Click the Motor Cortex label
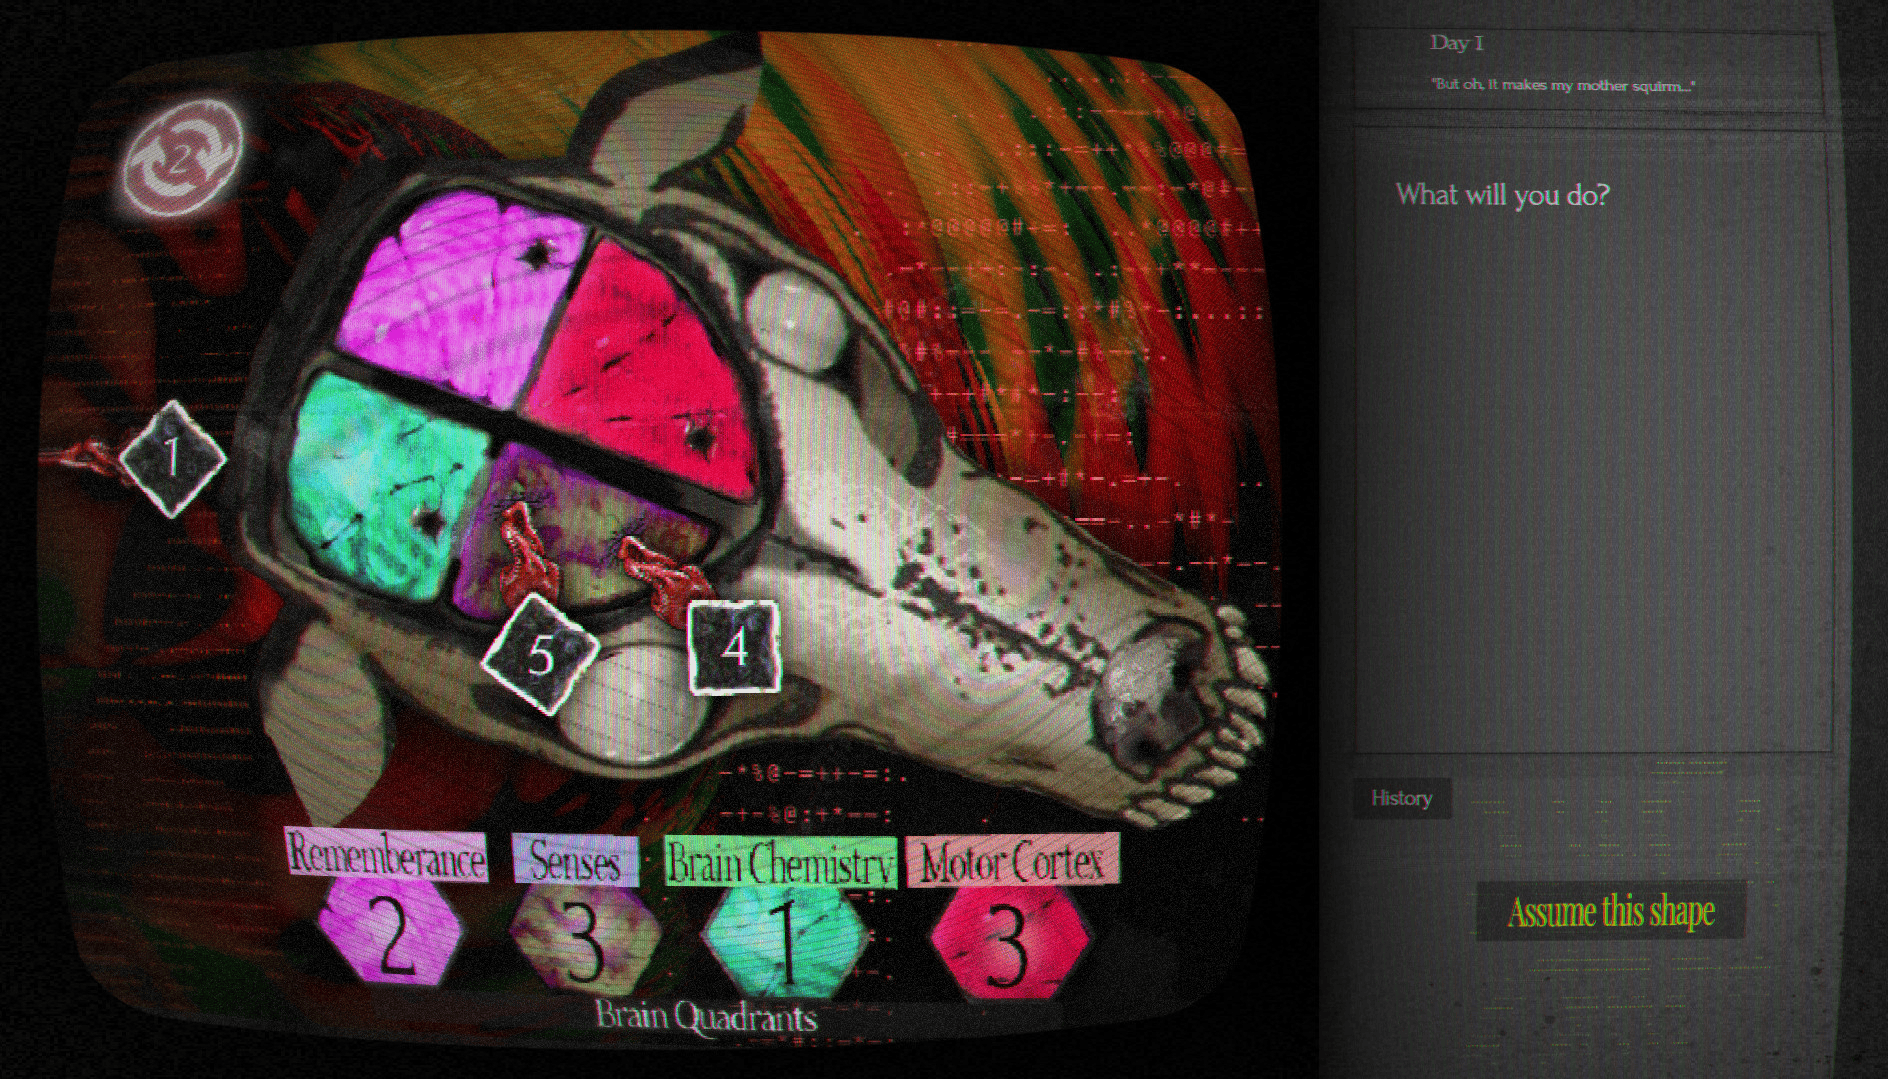Image resolution: width=1888 pixels, height=1079 pixels. point(1012,860)
